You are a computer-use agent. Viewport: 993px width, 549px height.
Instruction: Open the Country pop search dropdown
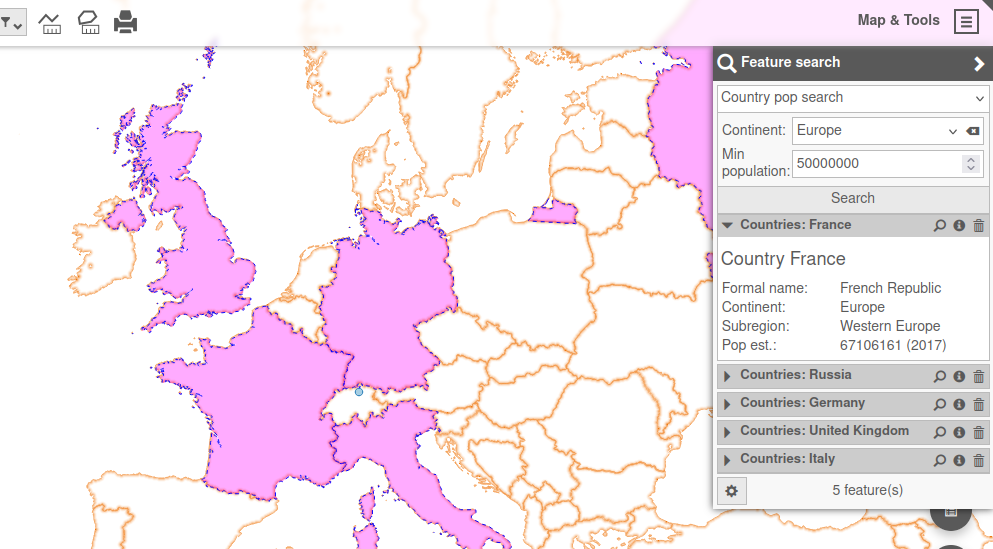click(852, 98)
